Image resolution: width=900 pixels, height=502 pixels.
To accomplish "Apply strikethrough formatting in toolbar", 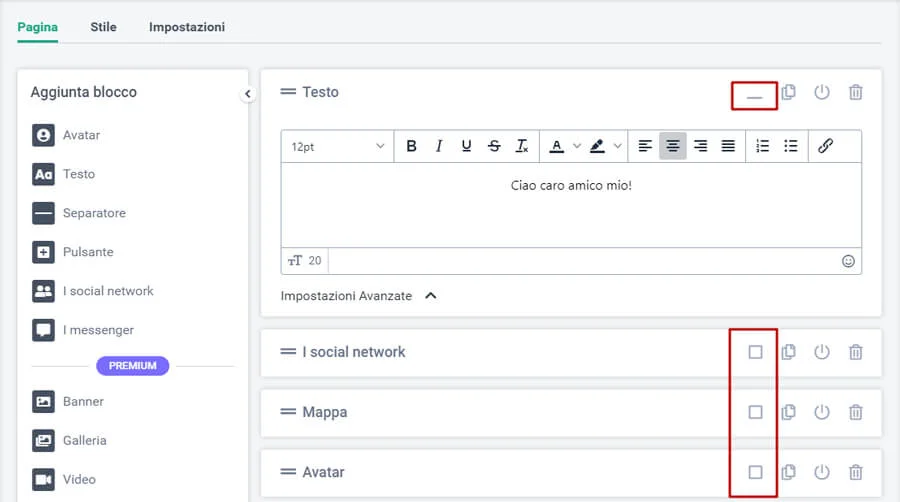I will [x=494, y=146].
